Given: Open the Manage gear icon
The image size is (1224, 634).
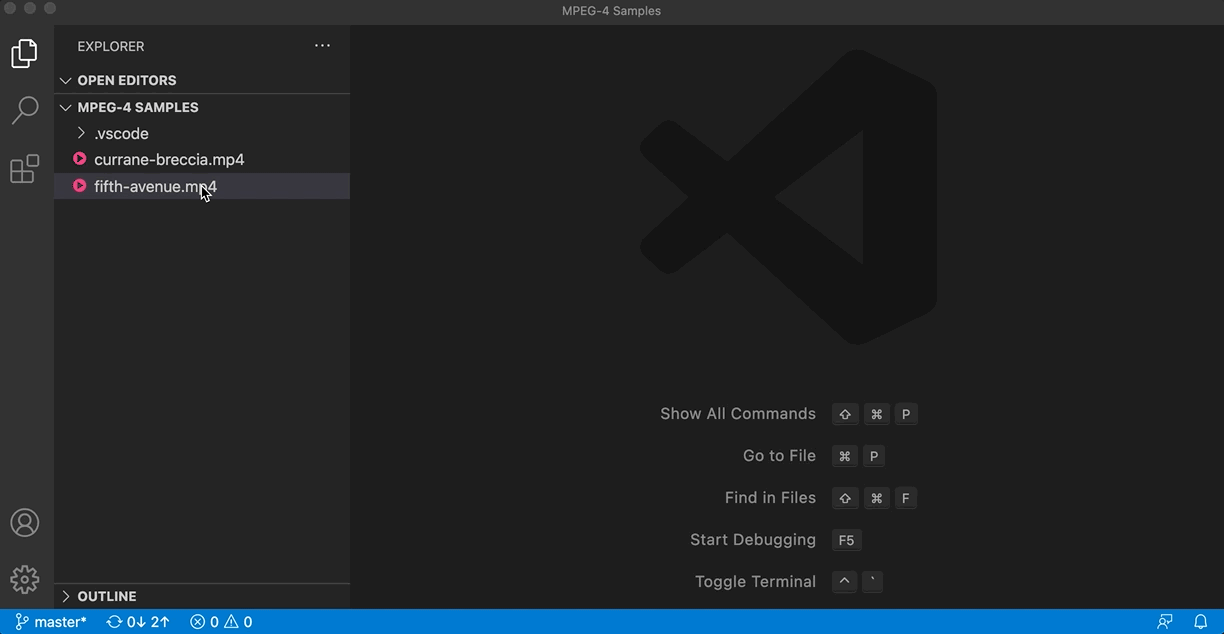Looking at the screenshot, I should 25,579.
